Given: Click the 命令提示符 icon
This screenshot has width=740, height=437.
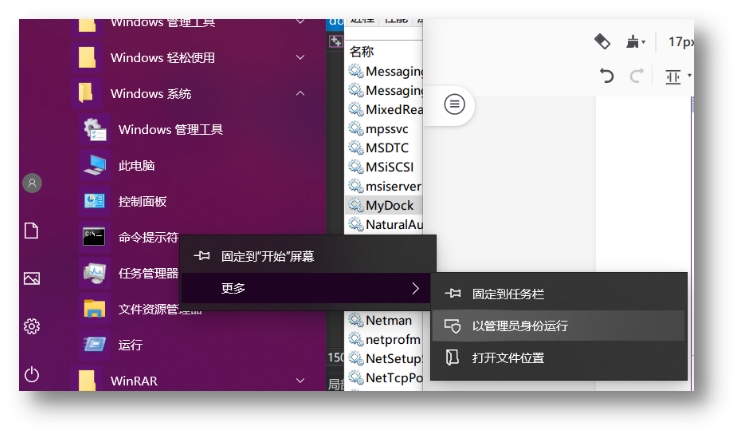Looking at the screenshot, I should 94,237.
